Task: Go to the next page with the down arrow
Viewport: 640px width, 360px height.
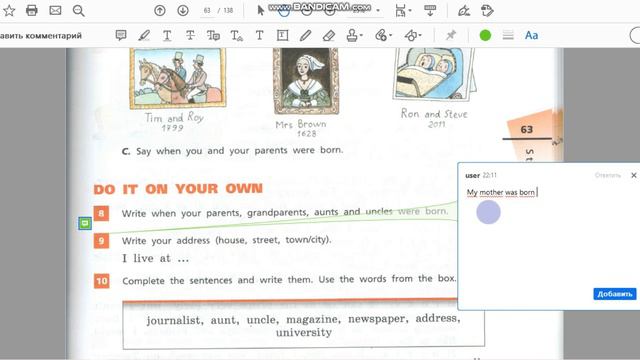Action: 183,11
